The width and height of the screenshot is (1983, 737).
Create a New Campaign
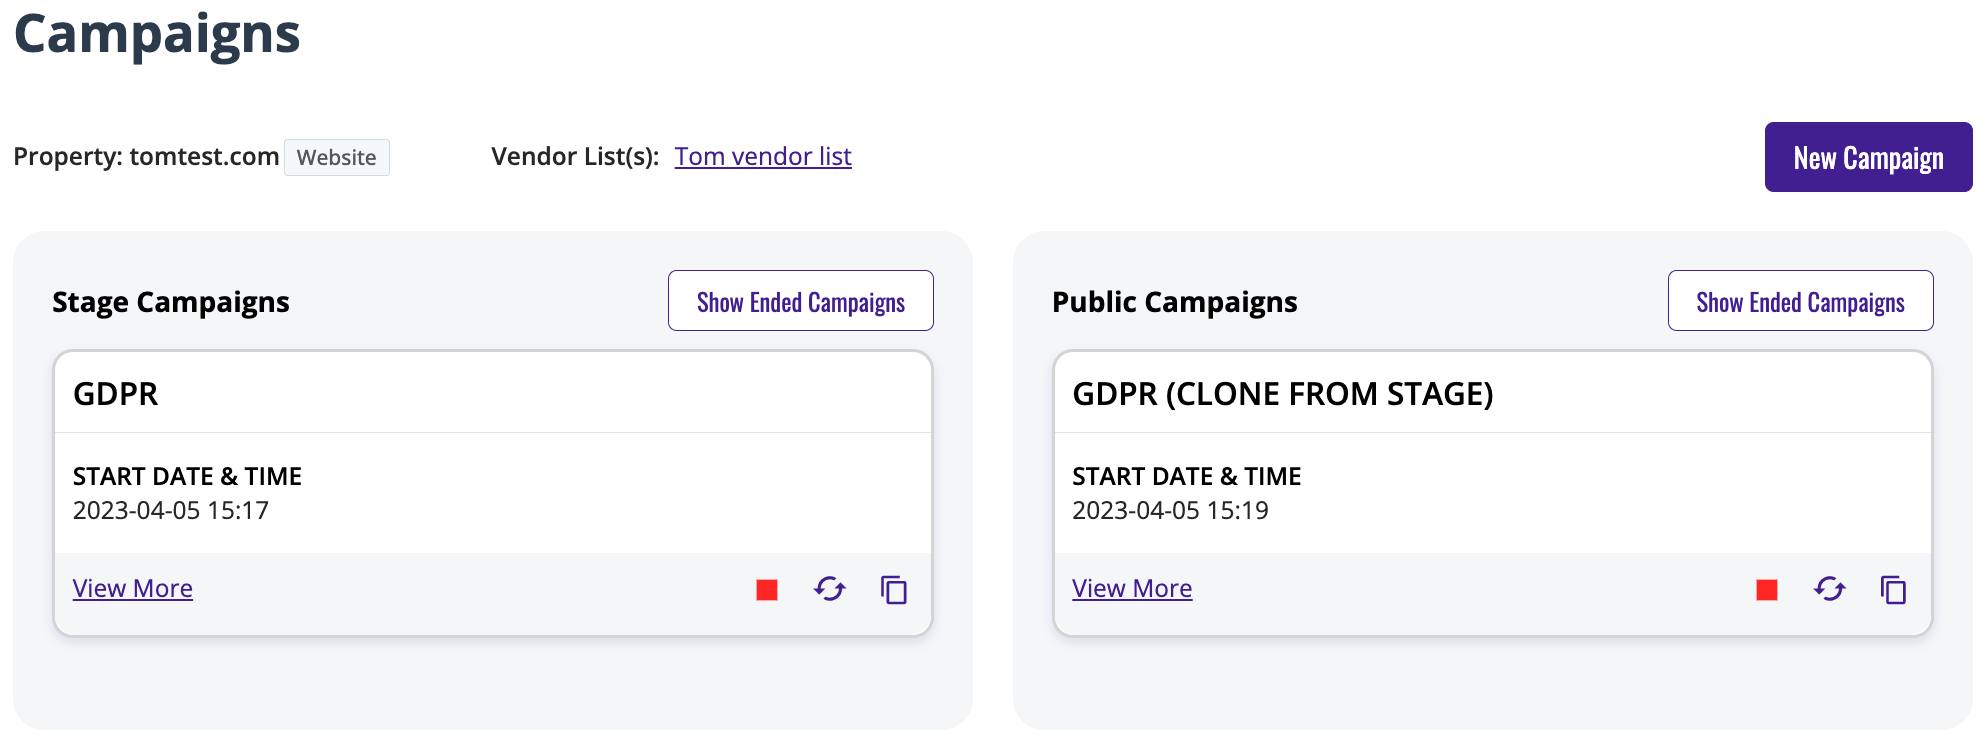(1869, 157)
